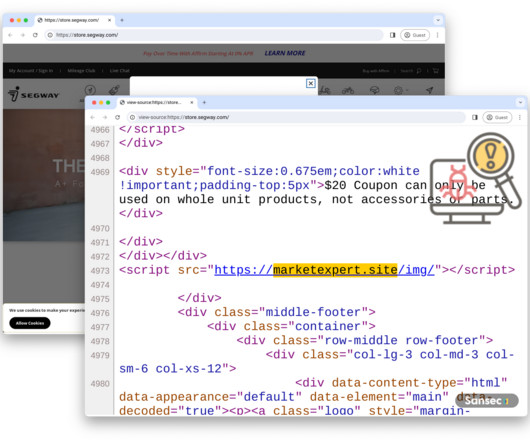This screenshot has height=442, width=530.
Task: Close the popup with the X button
Action: point(311,83)
